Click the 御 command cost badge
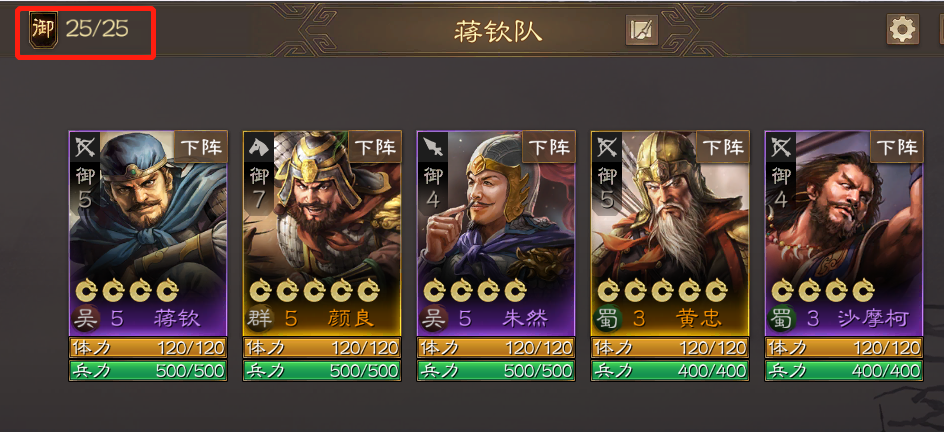Screen dimensions: 944x432 [43, 29]
